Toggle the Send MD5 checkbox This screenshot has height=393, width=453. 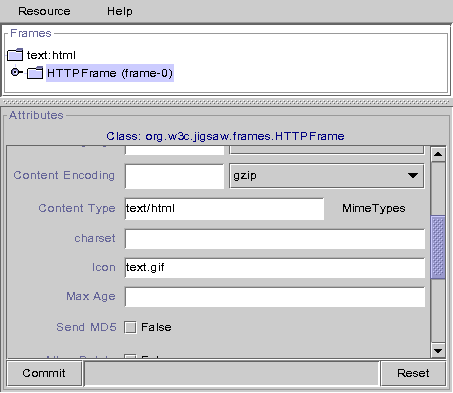click(130, 327)
